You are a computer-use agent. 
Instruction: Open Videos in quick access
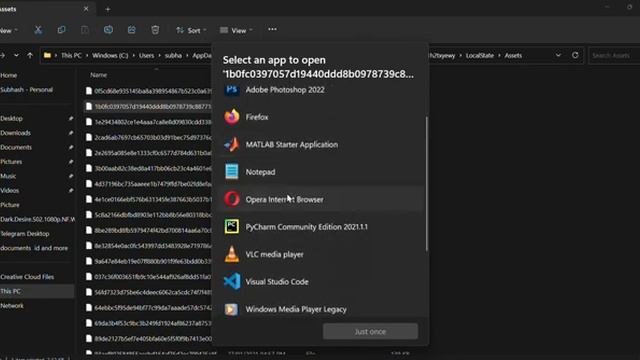coord(9,190)
